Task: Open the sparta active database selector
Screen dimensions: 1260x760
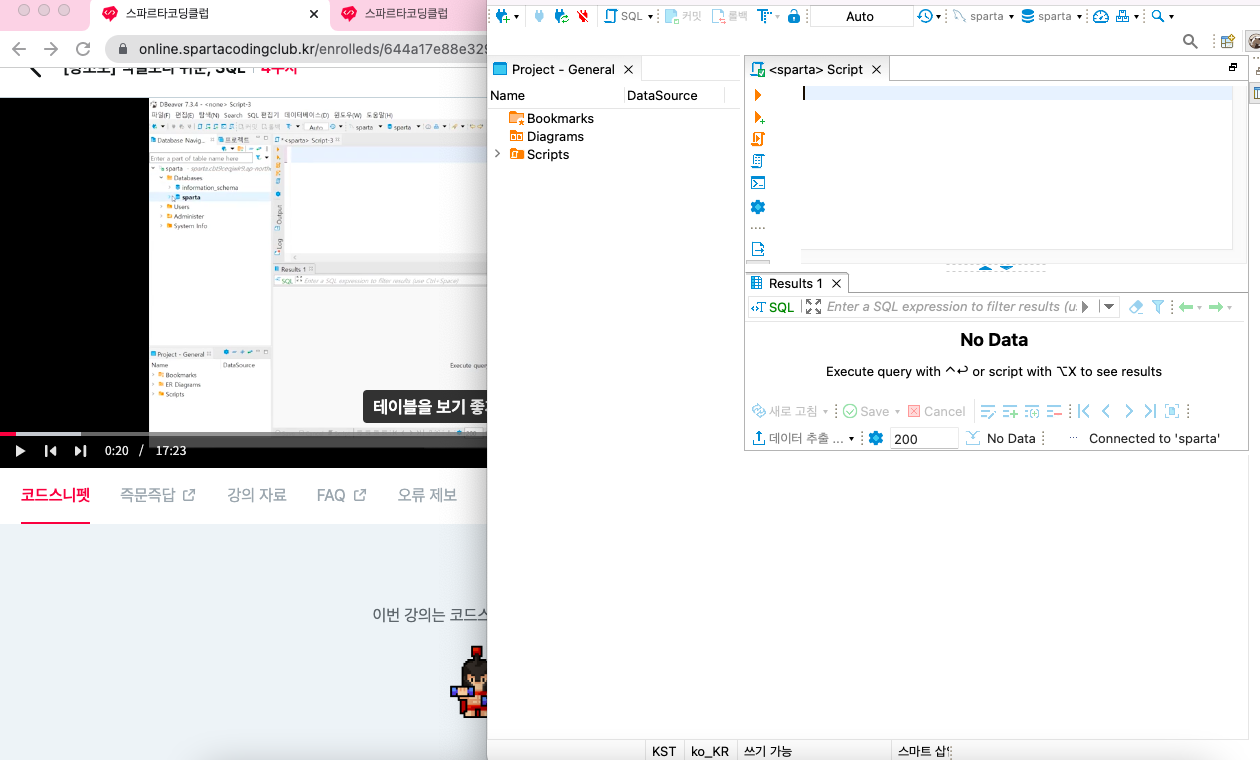Action: pos(1052,16)
